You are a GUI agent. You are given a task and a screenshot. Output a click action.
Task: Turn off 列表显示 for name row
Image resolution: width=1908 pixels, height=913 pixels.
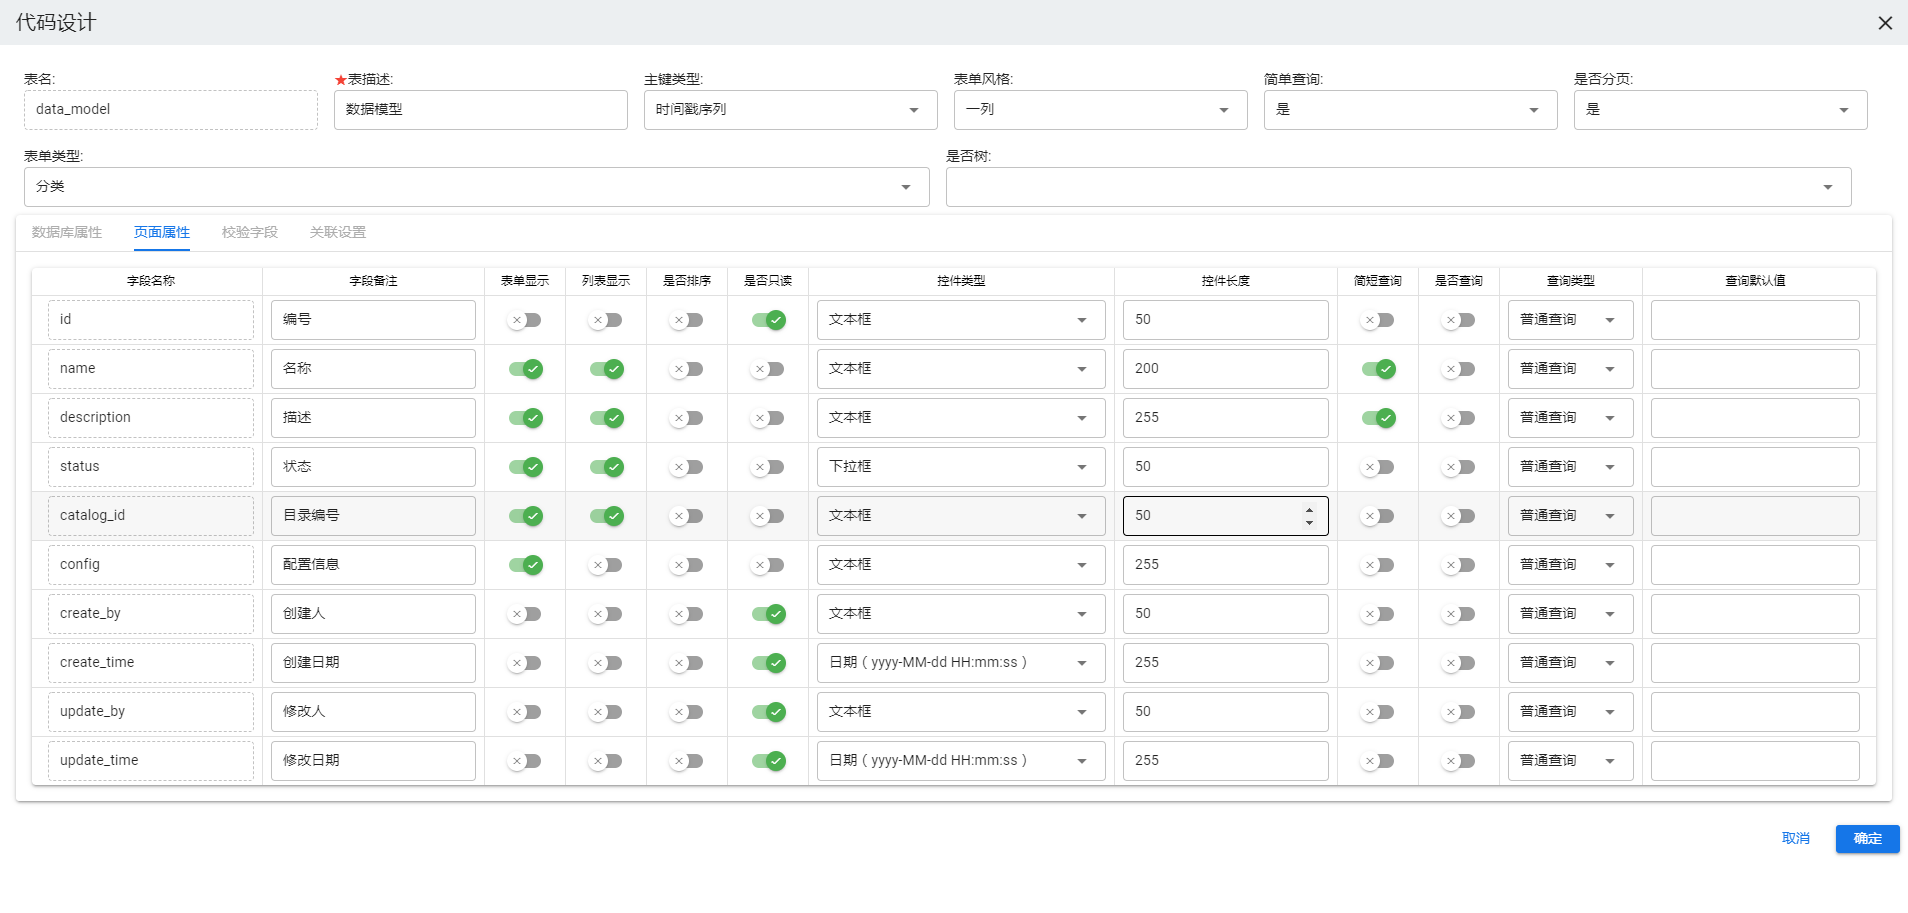pos(606,369)
